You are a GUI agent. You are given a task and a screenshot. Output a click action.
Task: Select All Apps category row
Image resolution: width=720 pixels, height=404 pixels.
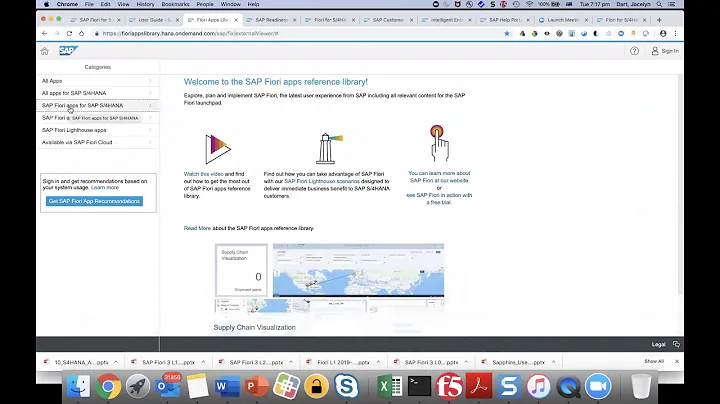coord(97,81)
